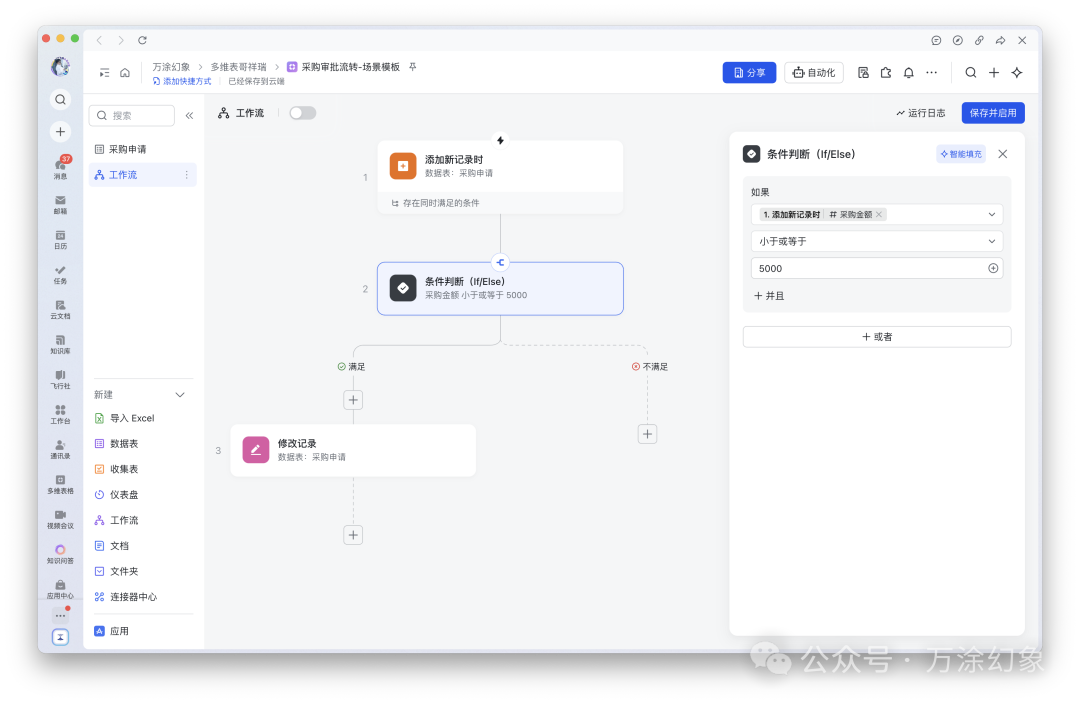Collapse the left panel with double chevron
Image resolution: width=1080 pixels, height=703 pixels.
tap(189, 116)
